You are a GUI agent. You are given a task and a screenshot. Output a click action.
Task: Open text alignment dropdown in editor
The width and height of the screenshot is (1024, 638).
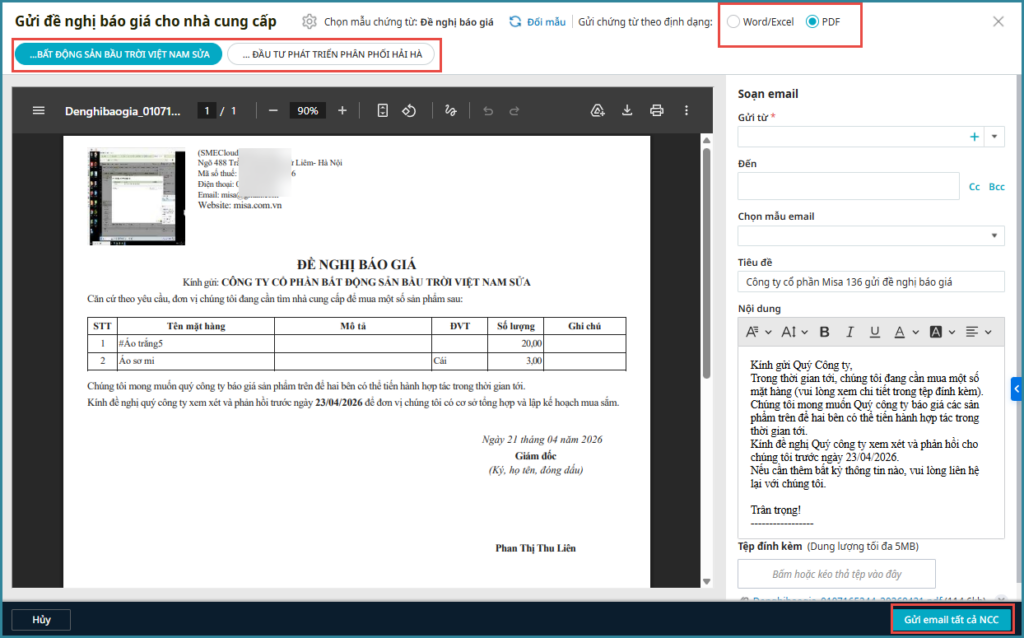[979, 332]
